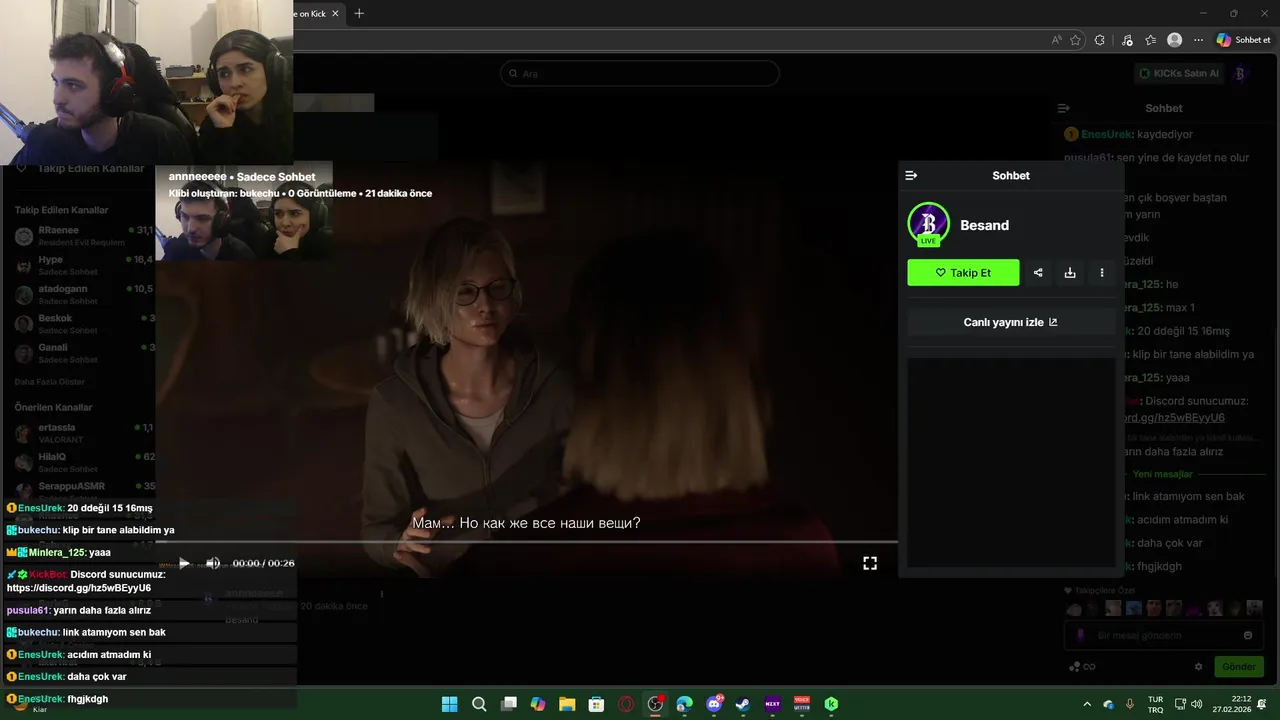
Task: Click KICKs Satın Al button
Action: (1179, 73)
